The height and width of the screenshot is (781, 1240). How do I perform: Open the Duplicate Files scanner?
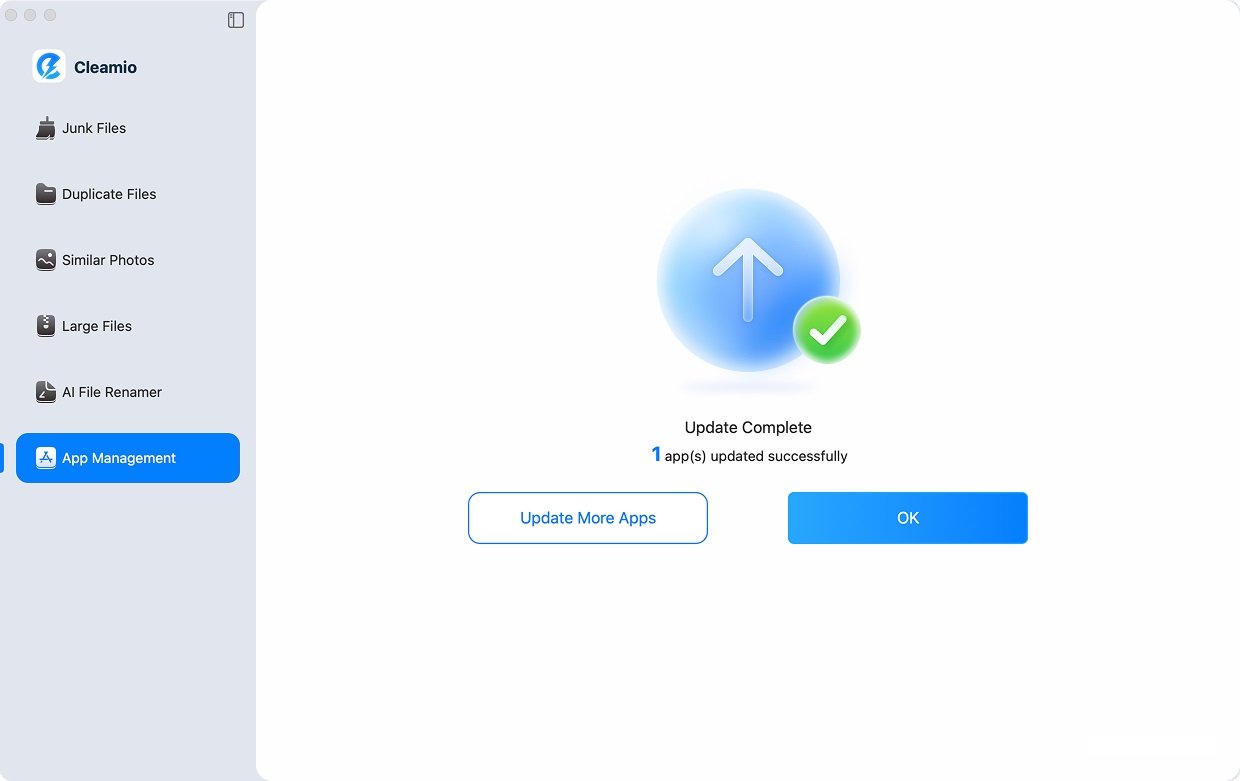pyautogui.click(x=109, y=194)
